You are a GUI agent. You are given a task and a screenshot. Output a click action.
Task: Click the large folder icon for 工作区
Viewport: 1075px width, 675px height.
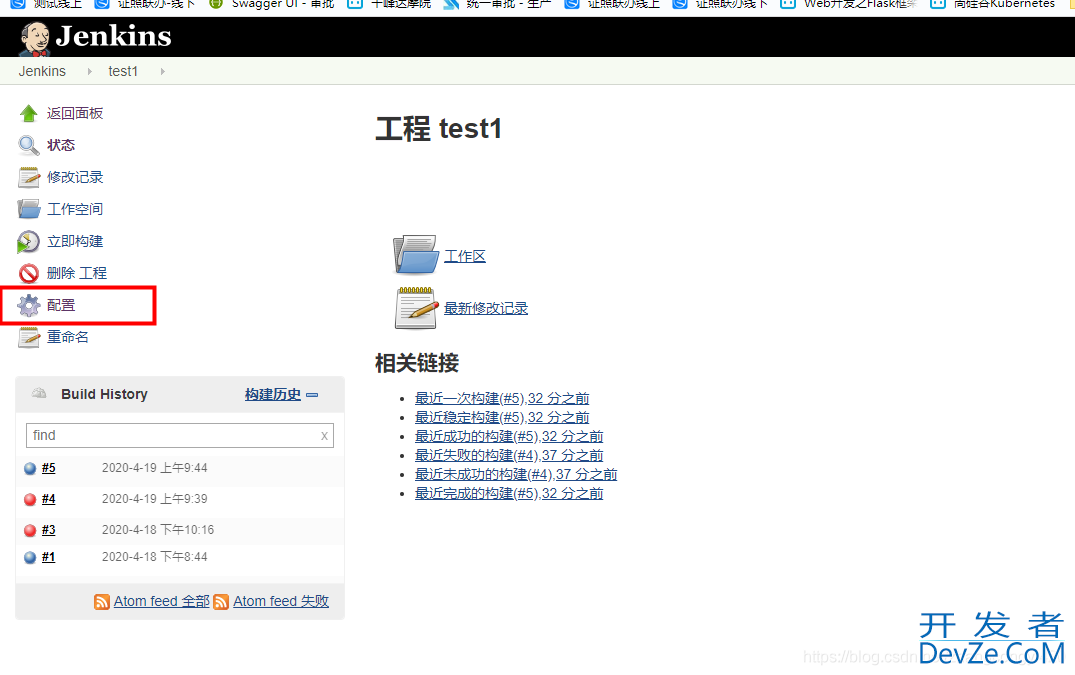[x=416, y=255]
